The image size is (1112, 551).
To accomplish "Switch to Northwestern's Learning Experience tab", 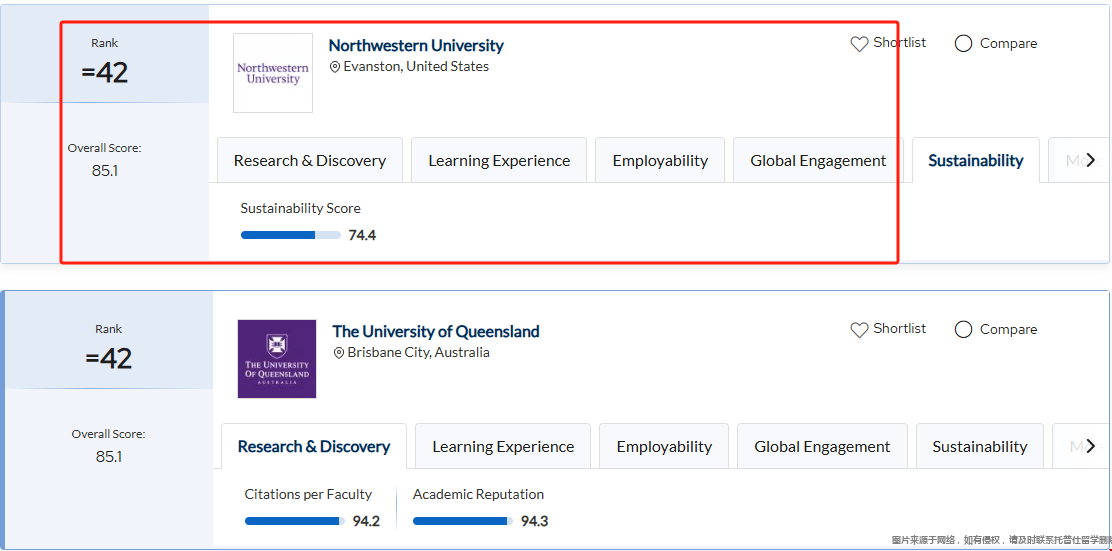I will (x=499, y=161).
